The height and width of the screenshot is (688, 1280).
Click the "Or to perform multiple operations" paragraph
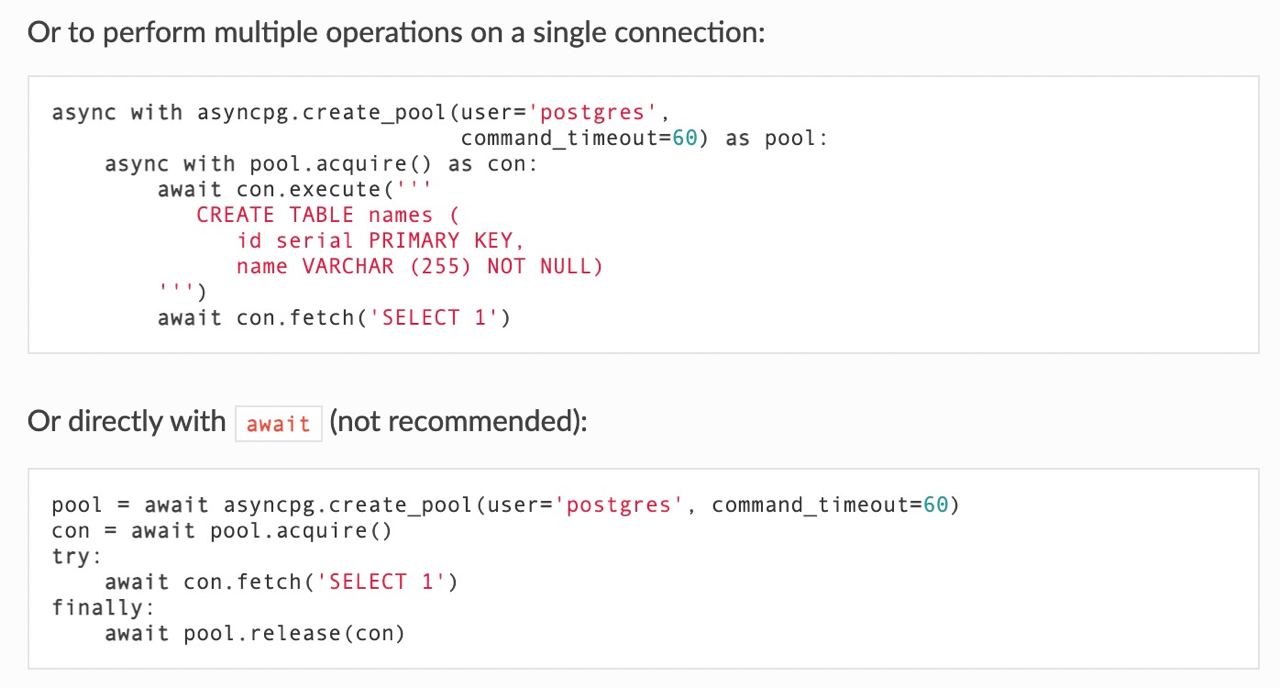(x=396, y=33)
